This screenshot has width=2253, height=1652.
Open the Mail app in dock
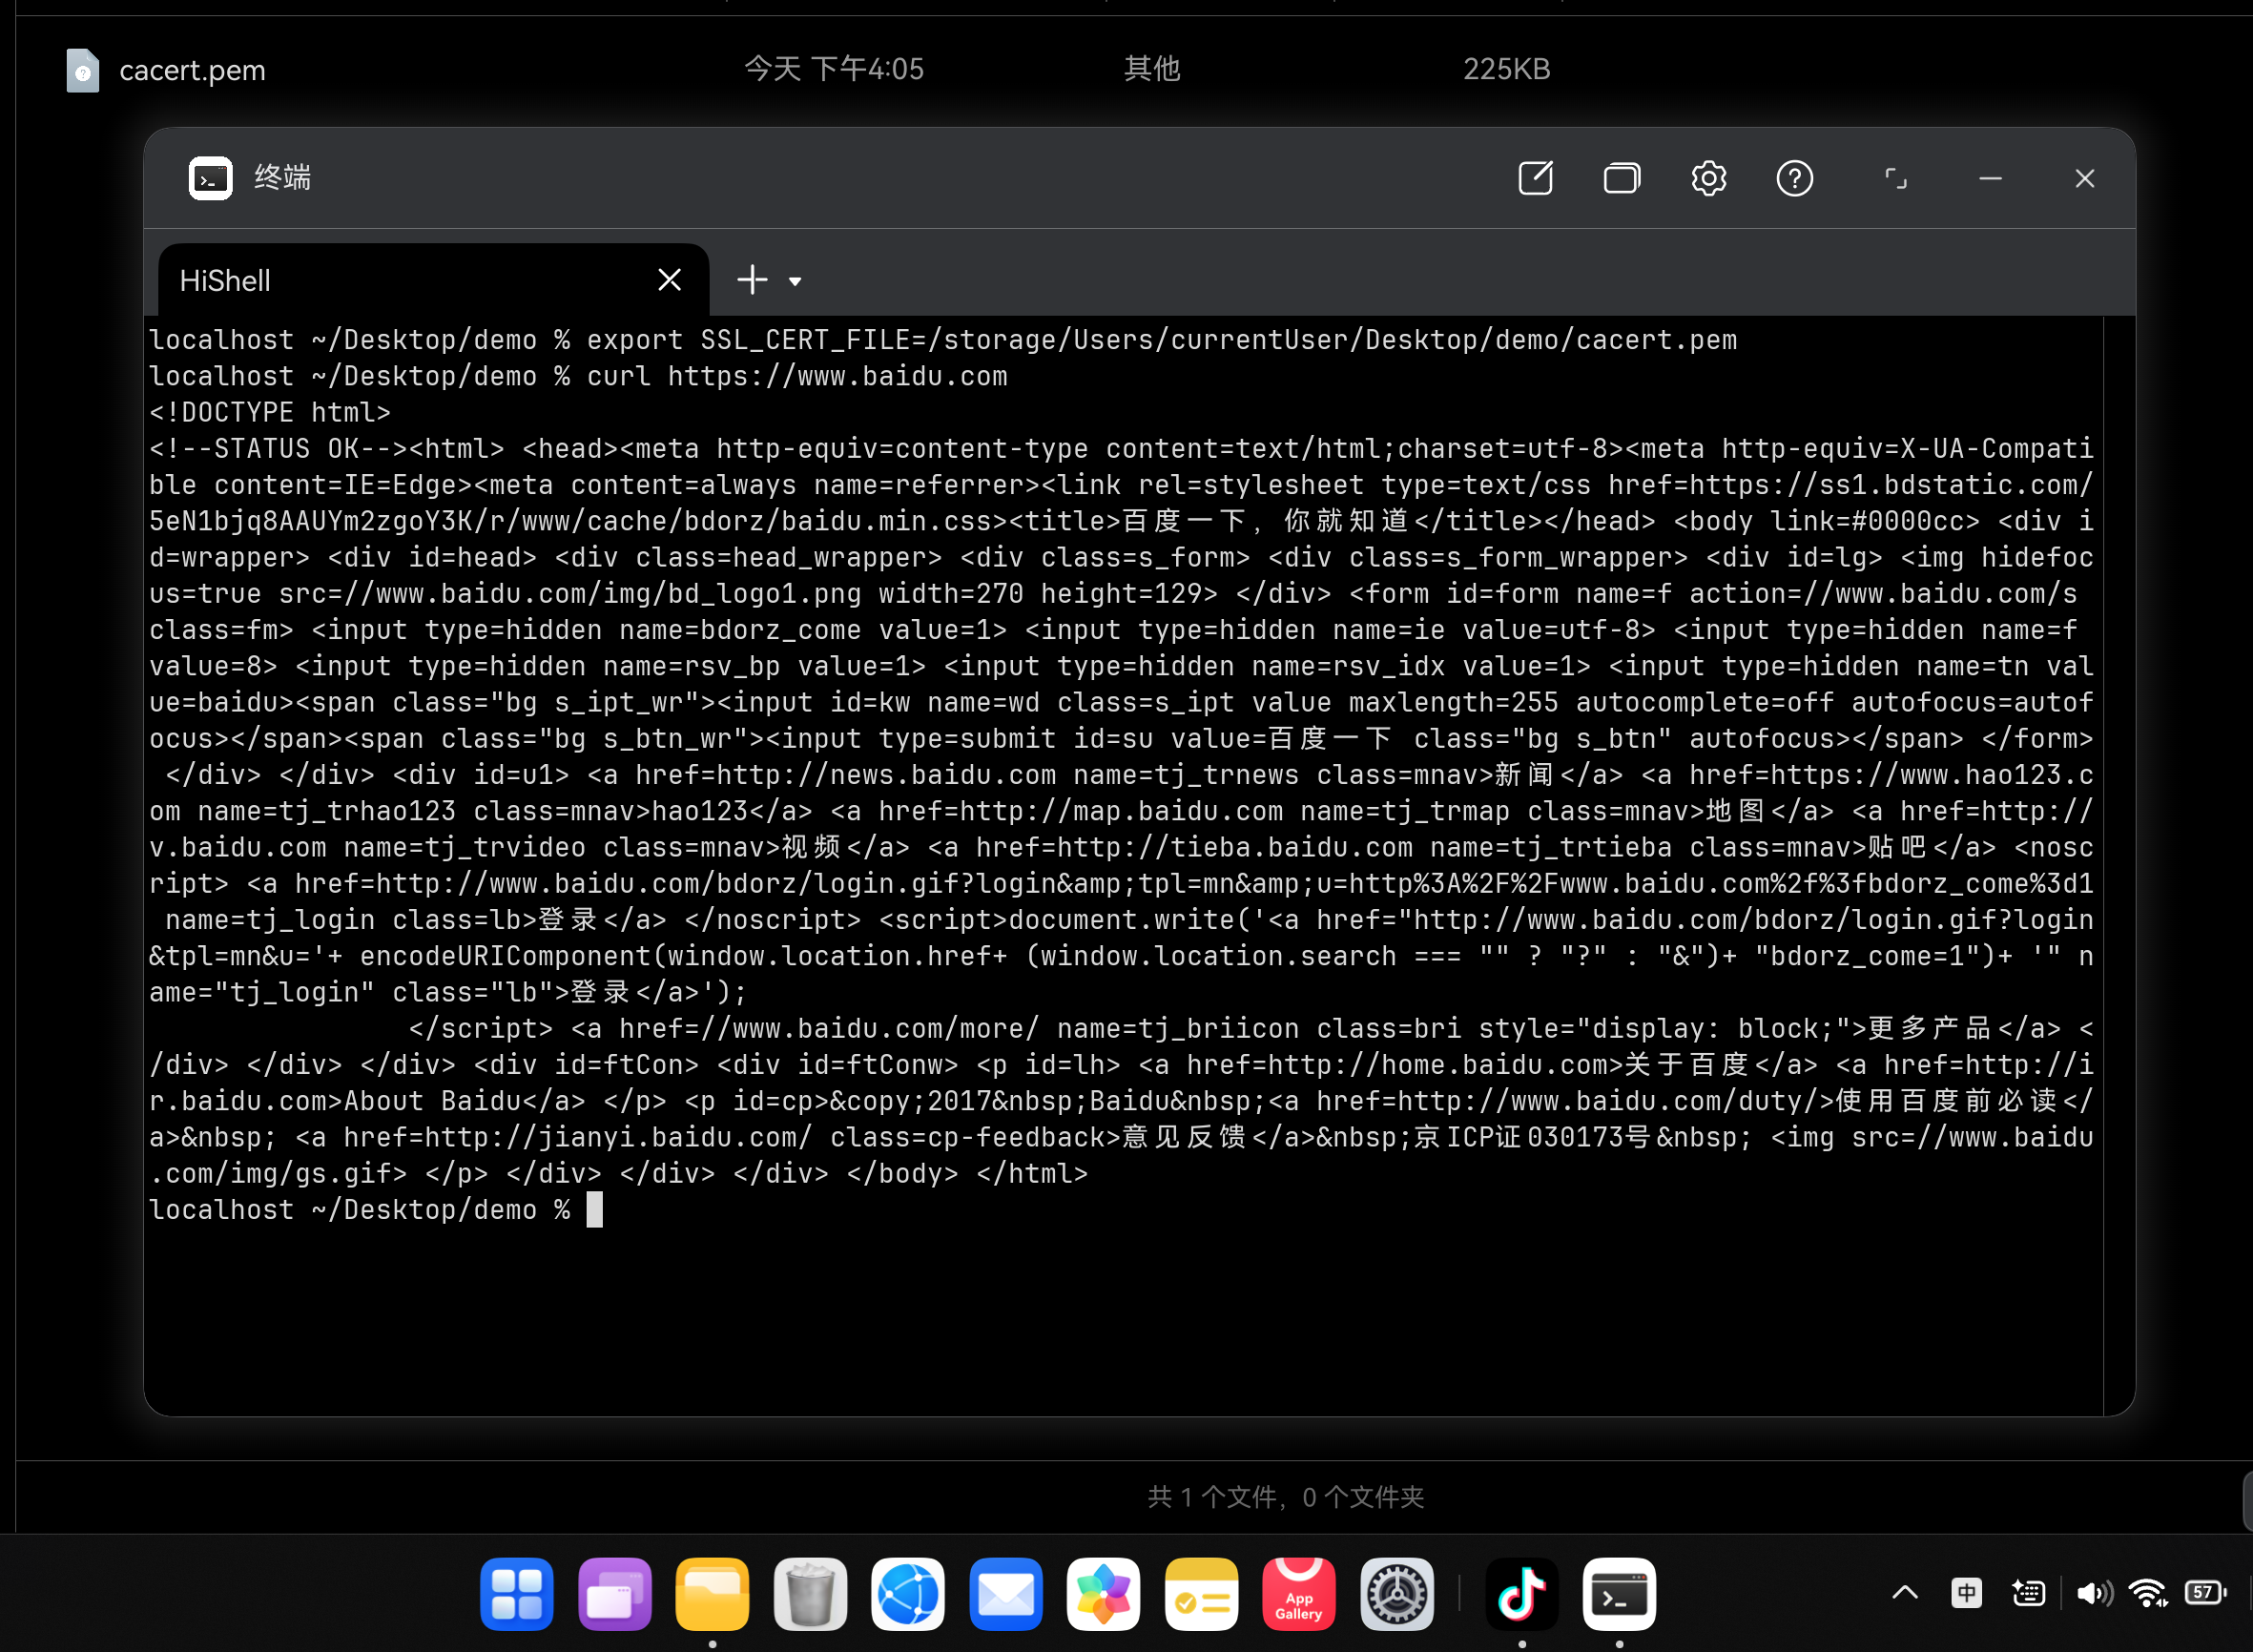[x=1005, y=1594]
